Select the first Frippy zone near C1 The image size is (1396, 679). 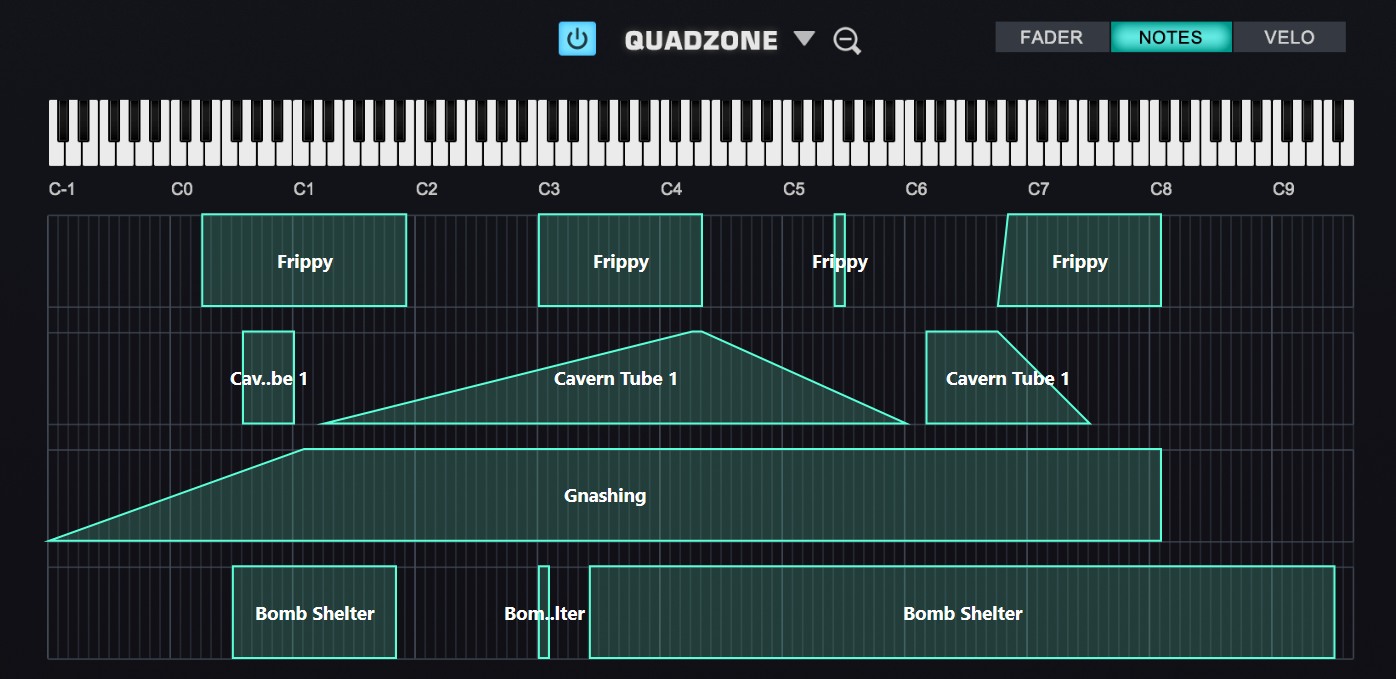click(304, 261)
